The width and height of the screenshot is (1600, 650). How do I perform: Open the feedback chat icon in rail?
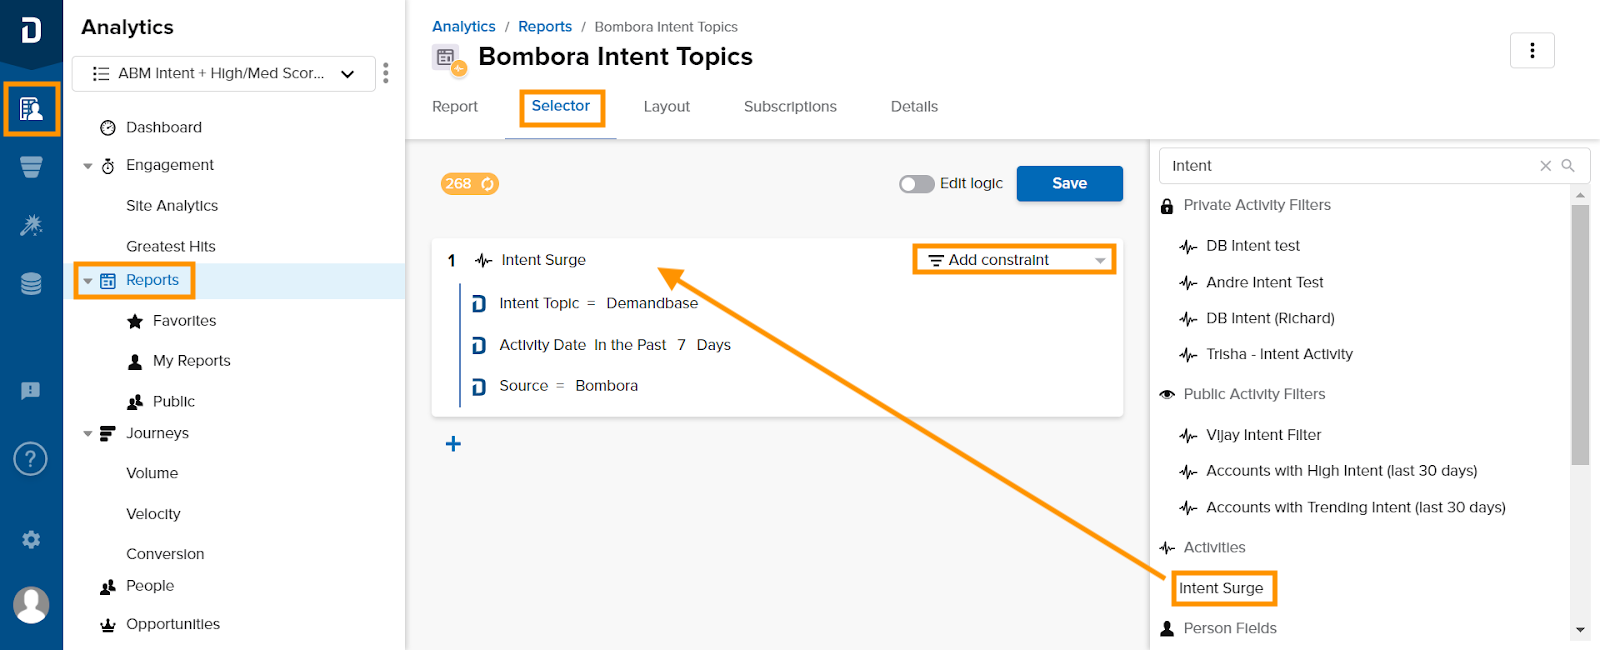[31, 390]
